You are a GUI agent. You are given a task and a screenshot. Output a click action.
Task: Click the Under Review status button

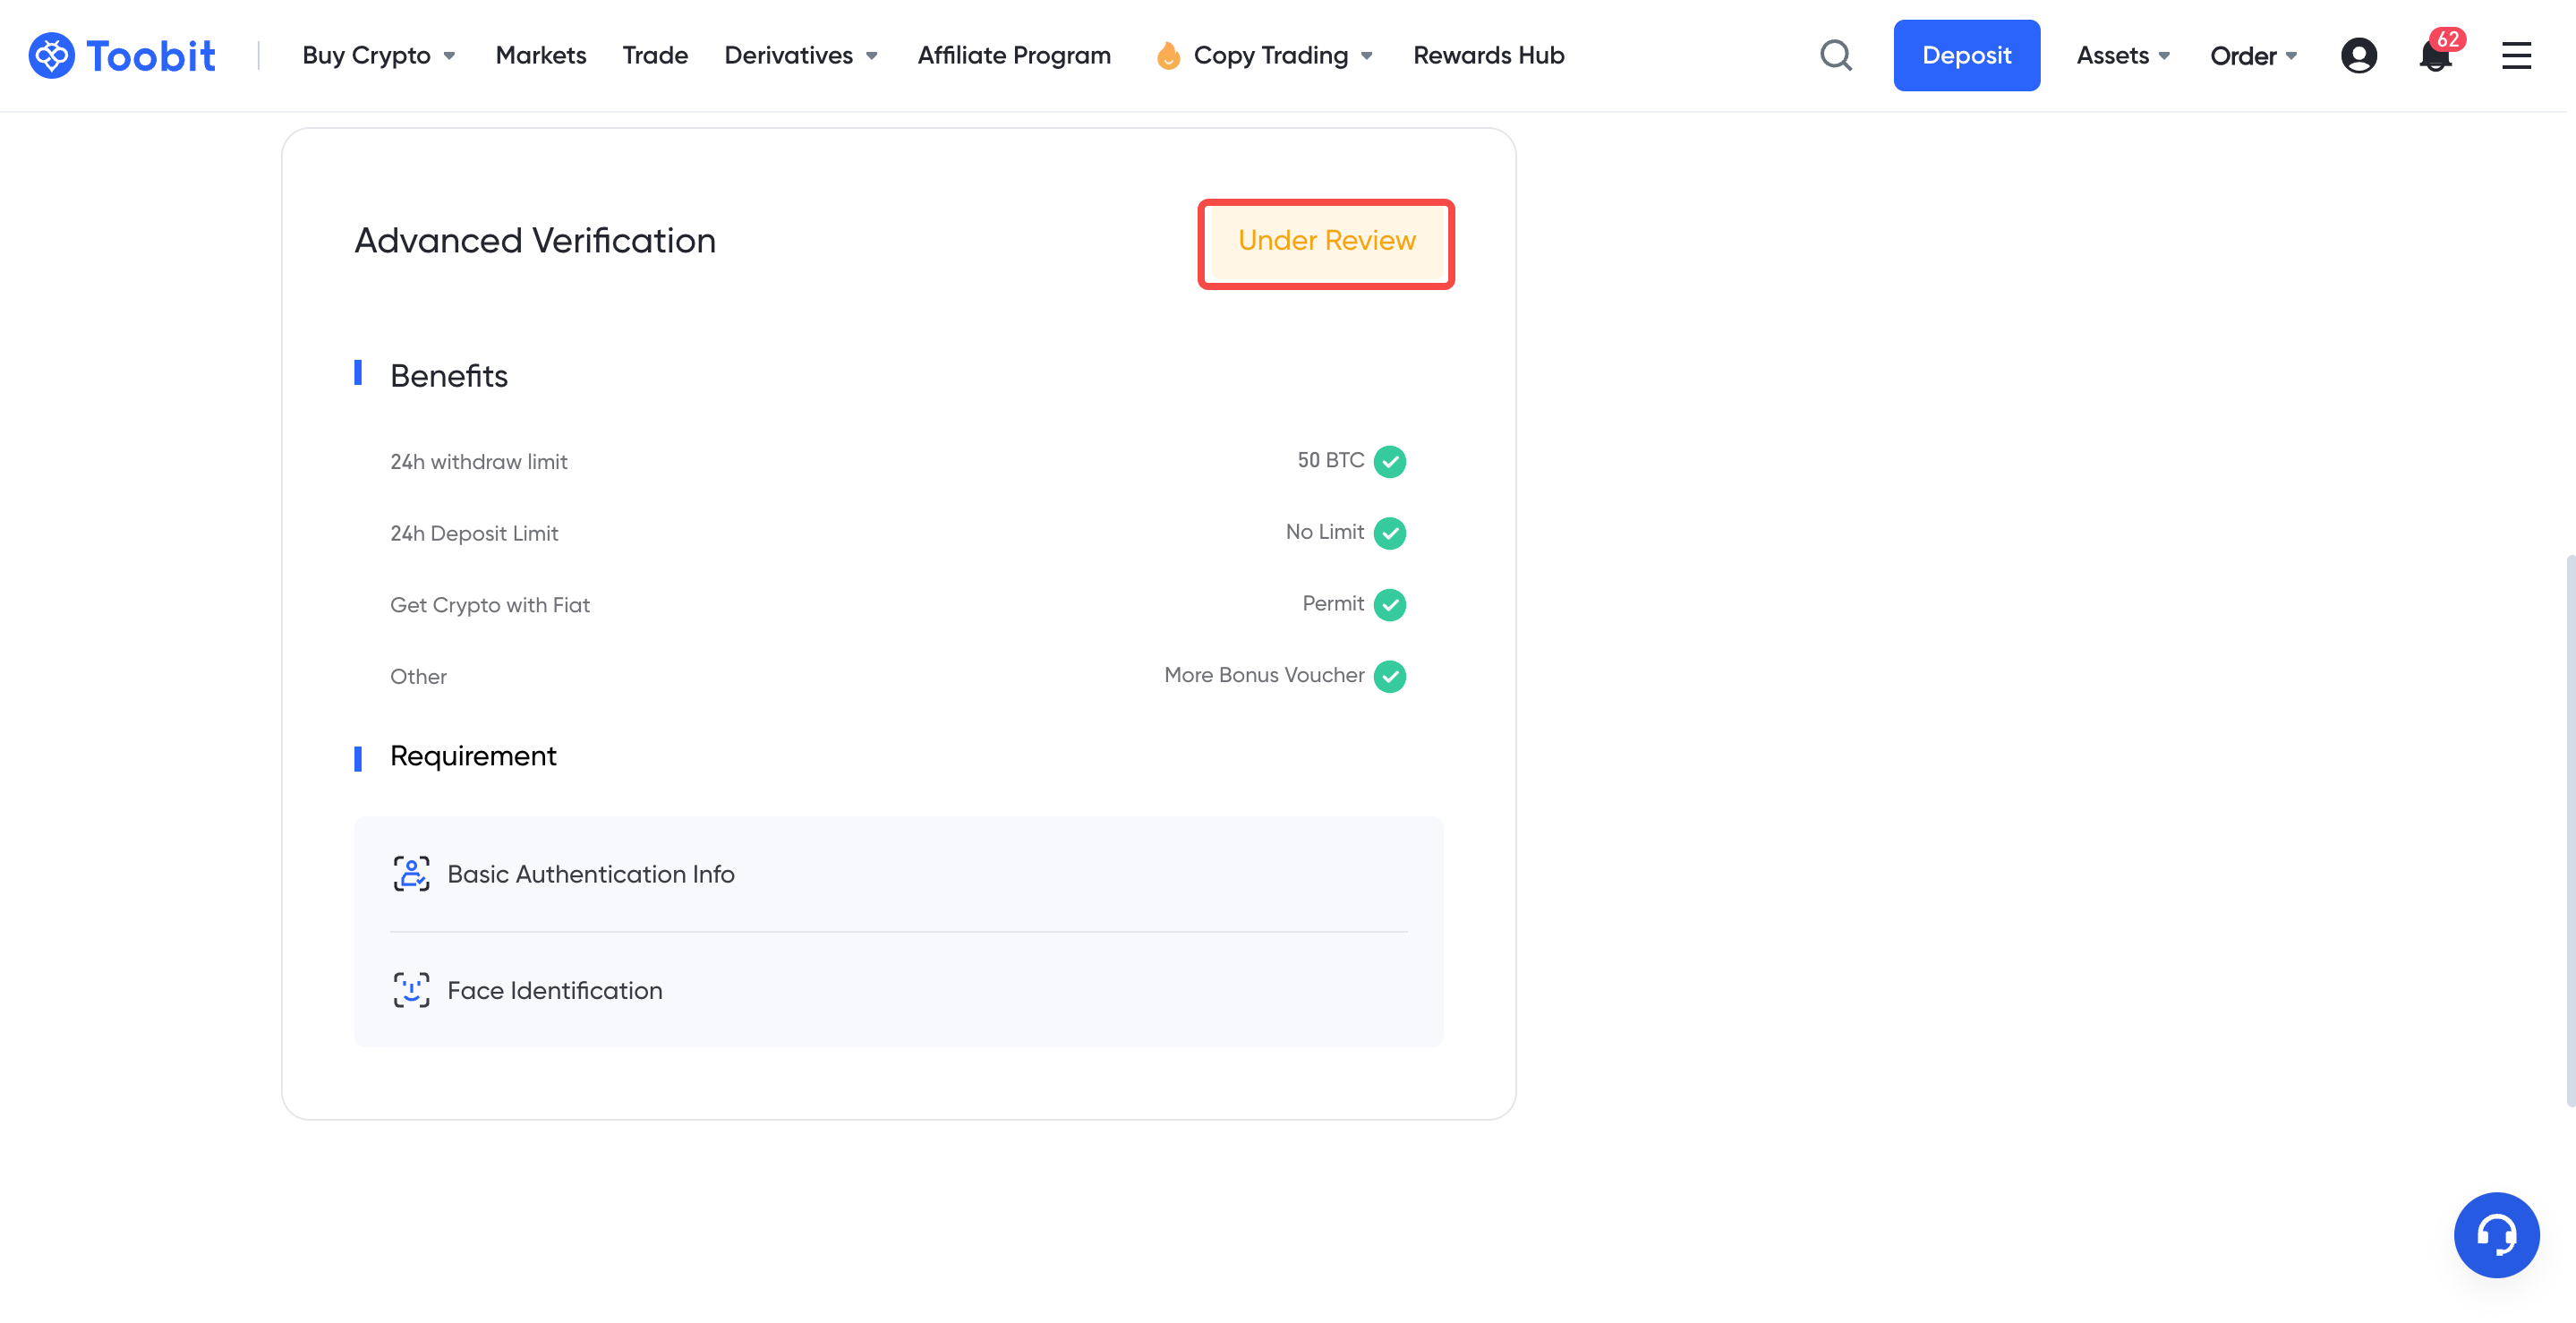click(1326, 241)
